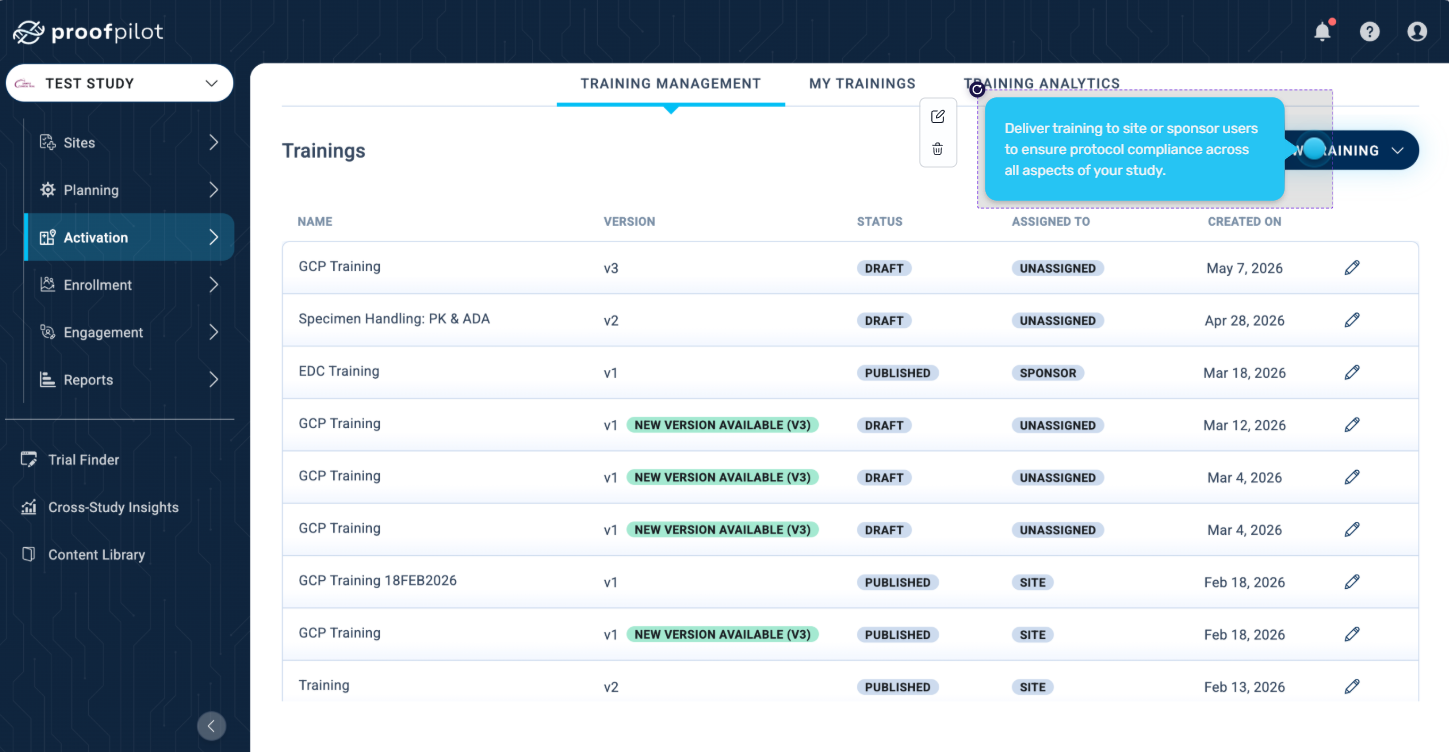Click SITE badge in Training v2 row
The width and height of the screenshot is (1449, 752).
coord(1033,687)
